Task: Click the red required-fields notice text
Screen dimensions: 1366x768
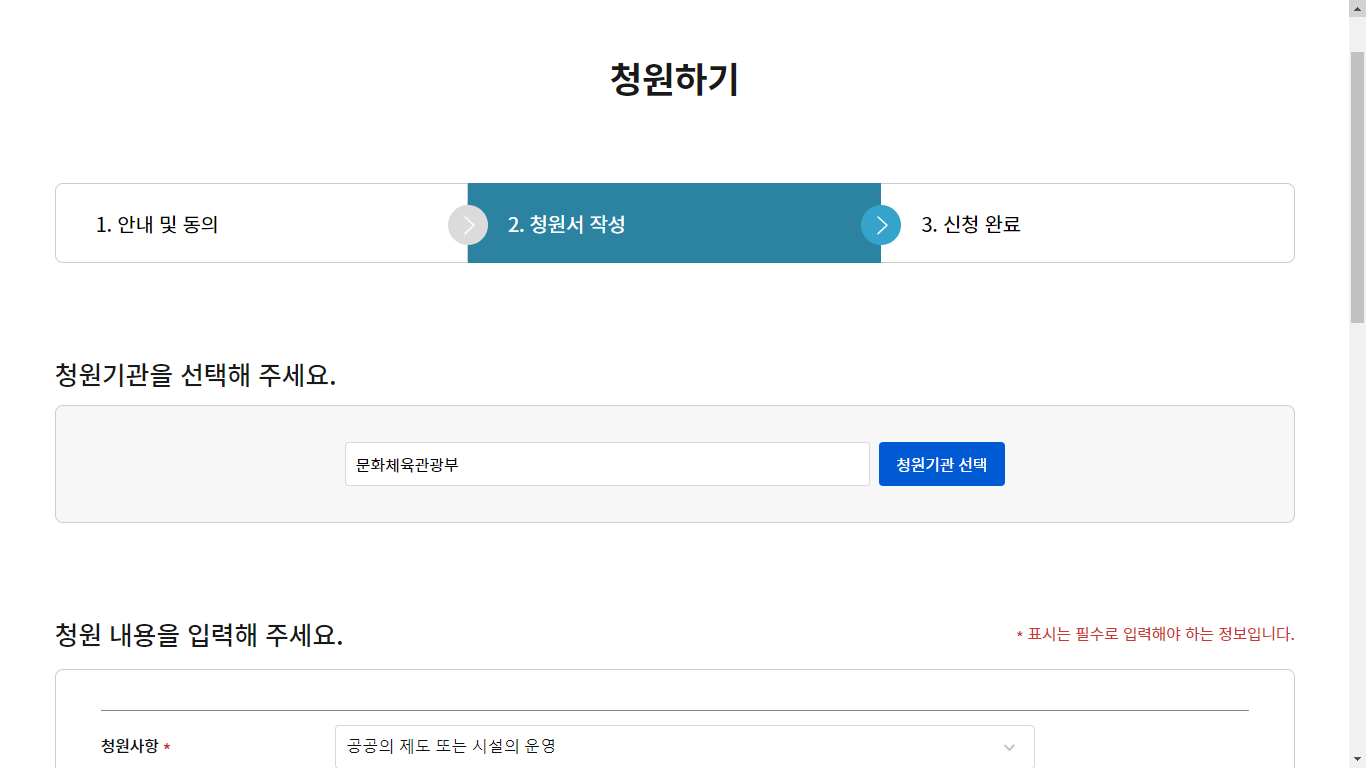Action: [x=1155, y=634]
